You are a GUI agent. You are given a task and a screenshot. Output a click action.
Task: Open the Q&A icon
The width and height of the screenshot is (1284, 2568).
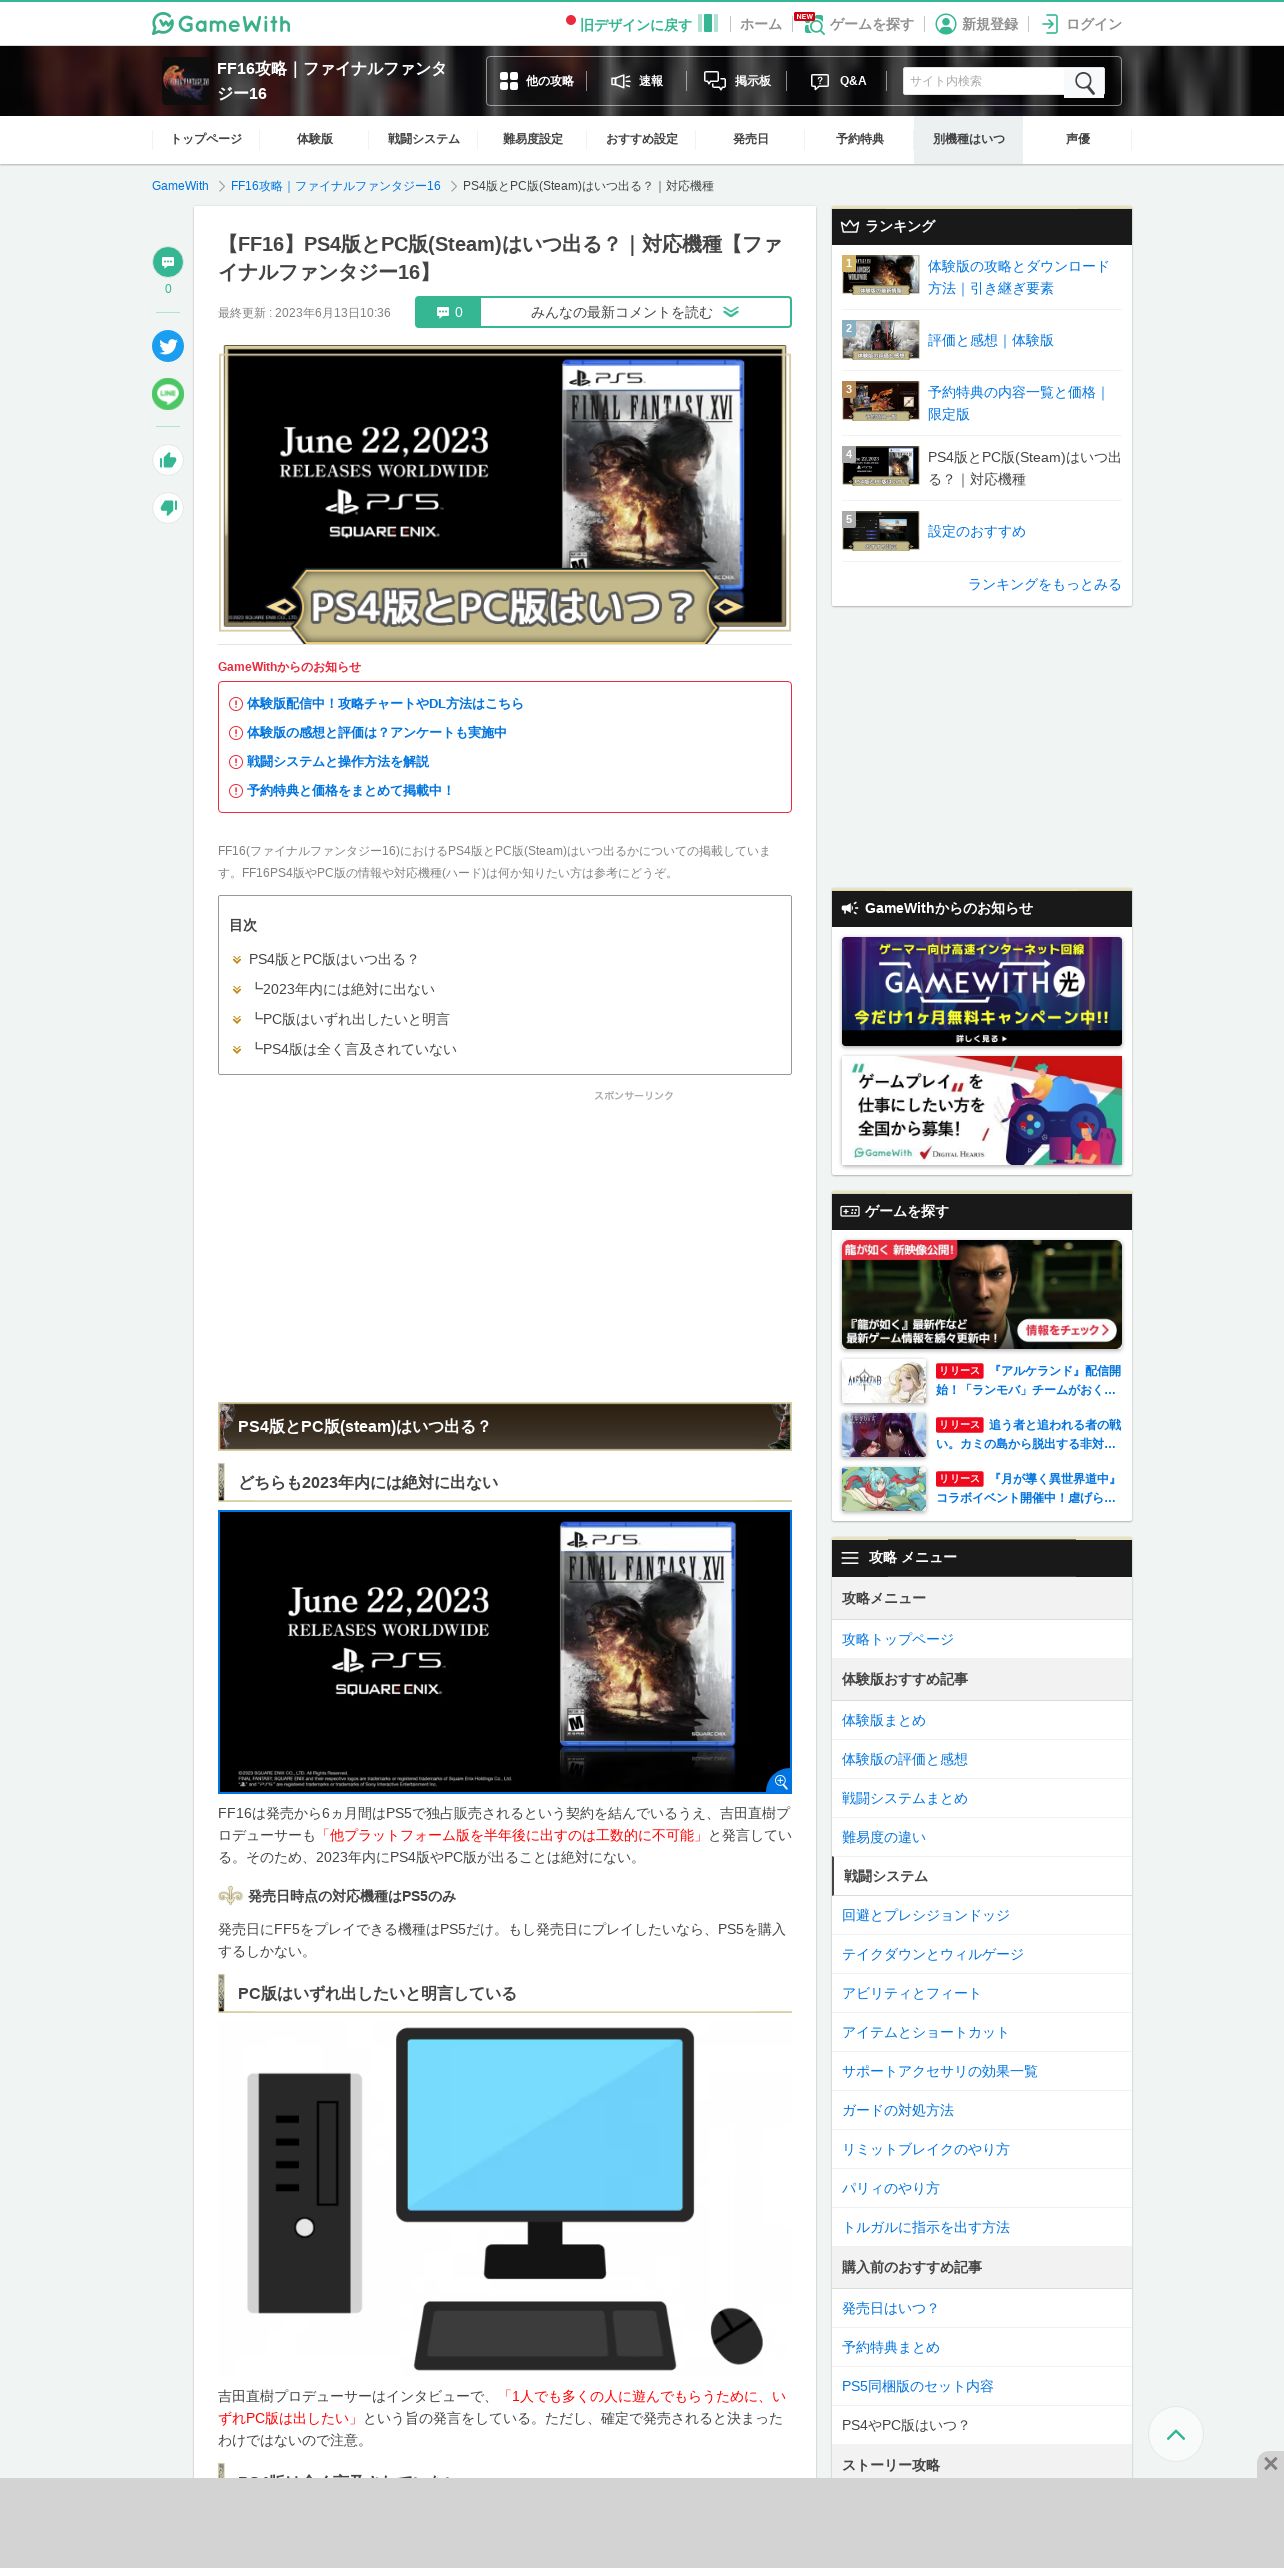pyautogui.click(x=820, y=81)
